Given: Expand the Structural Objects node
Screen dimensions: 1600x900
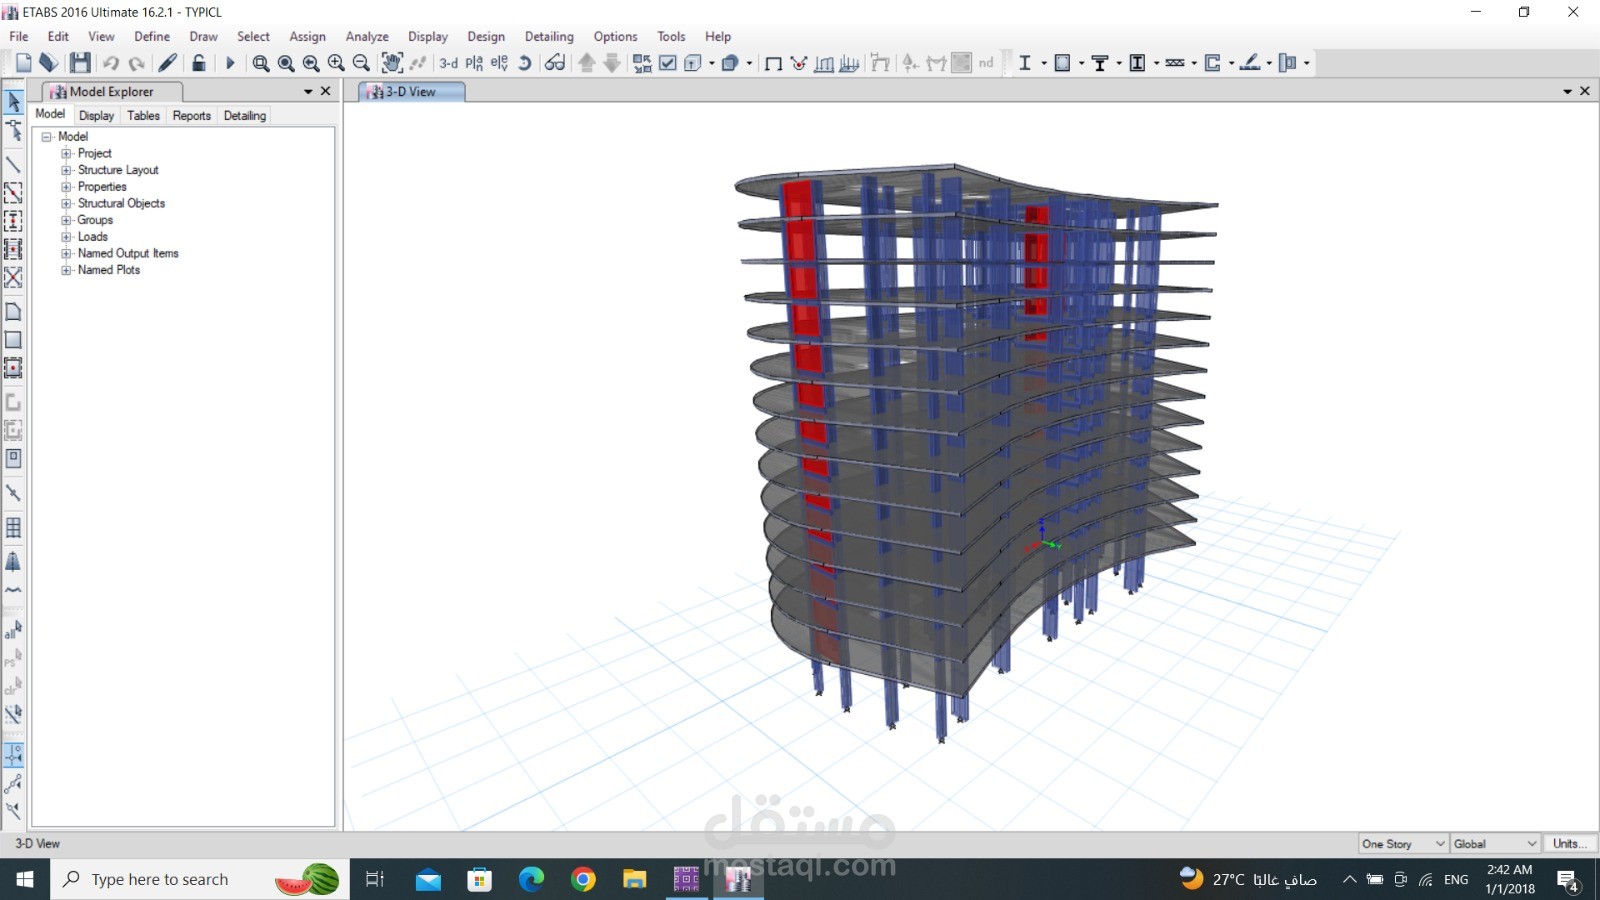Looking at the screenshot, I should (x=66, y=203).
